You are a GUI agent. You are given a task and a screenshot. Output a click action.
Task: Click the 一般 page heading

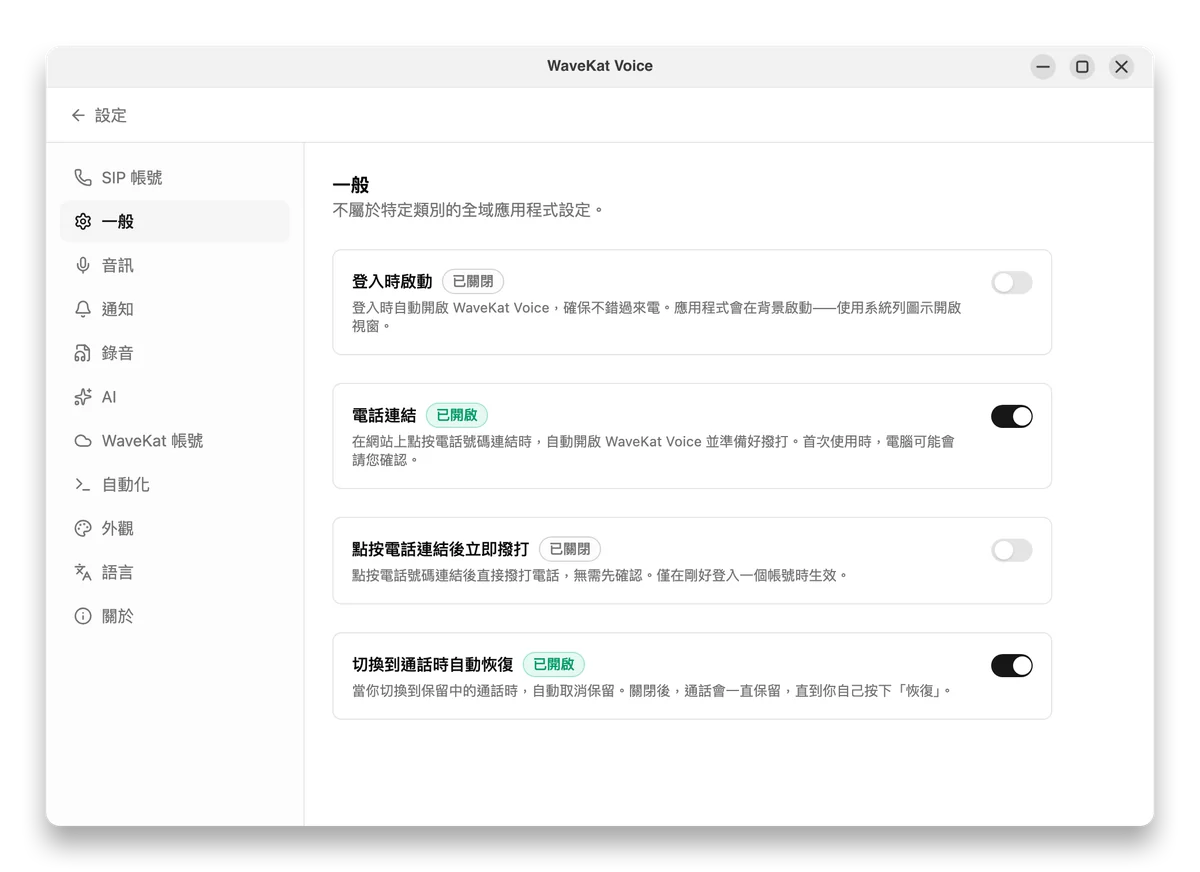click(x=351, y=185)
